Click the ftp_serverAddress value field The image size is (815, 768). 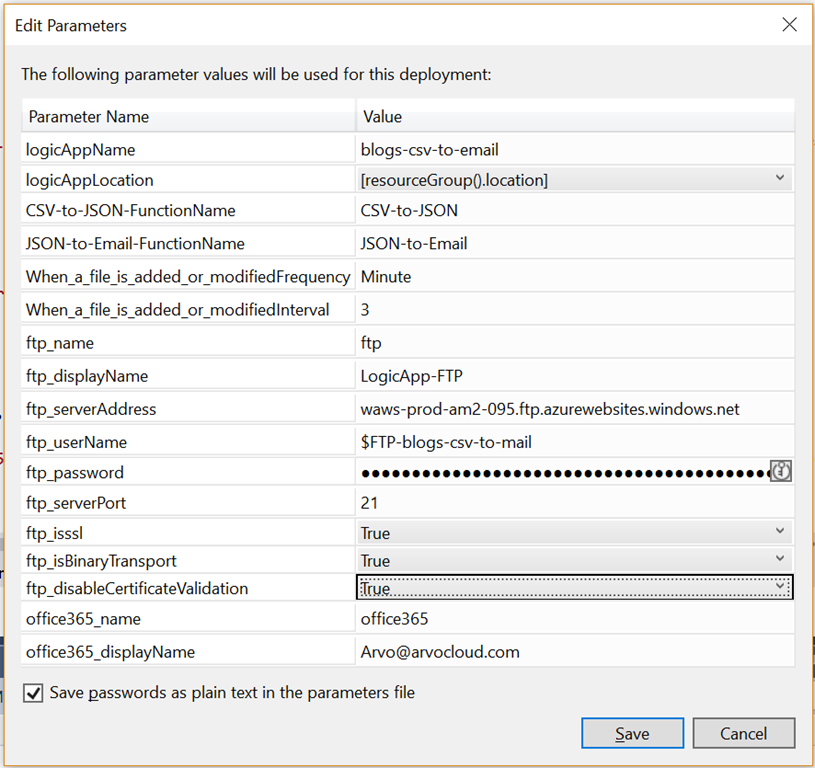[x=575, y=408]
